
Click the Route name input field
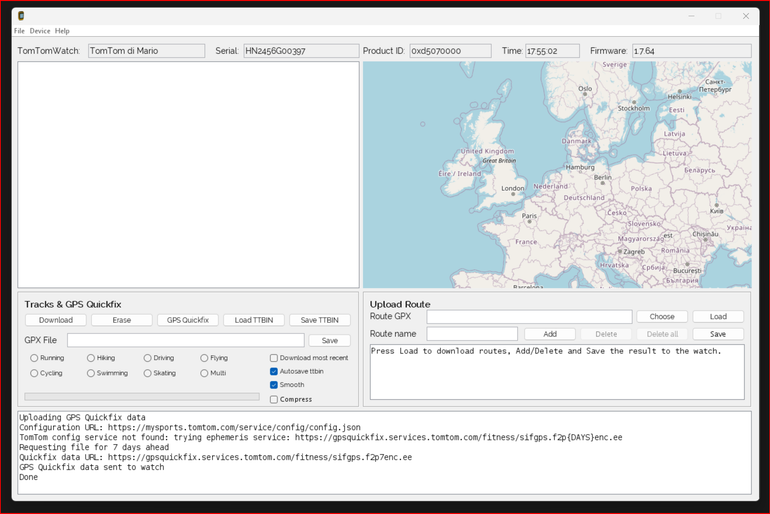472,334
